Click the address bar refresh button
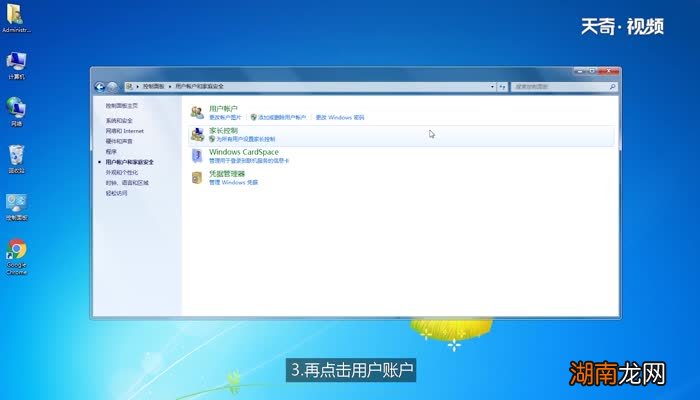This screenshot has height=400, width=700. pos(503,87)
